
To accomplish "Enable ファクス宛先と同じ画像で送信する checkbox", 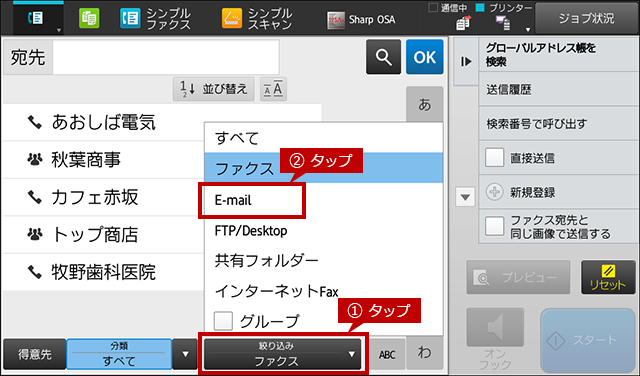I will click(x=494, y=226).
